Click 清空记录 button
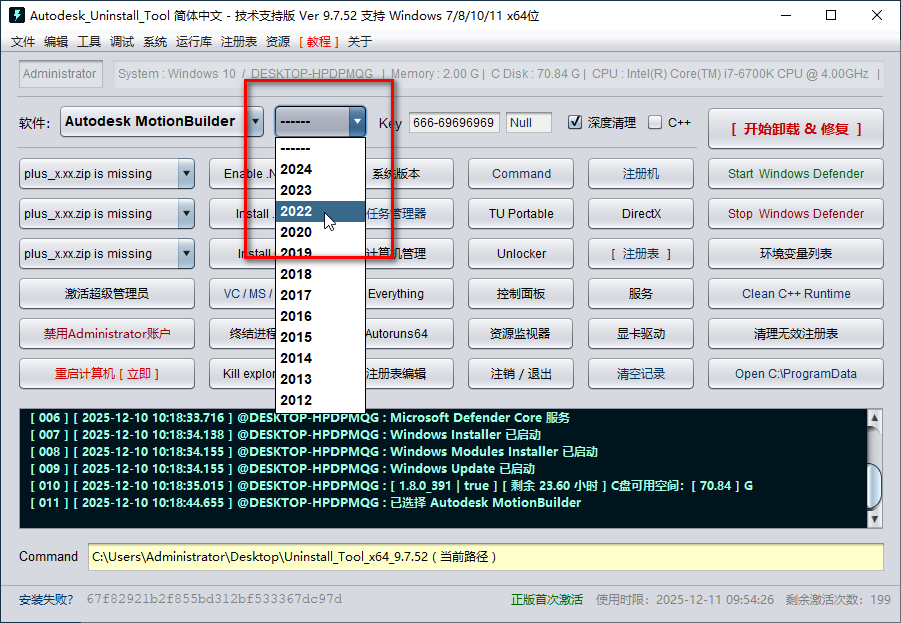901x623 pixels. point(641,374)
